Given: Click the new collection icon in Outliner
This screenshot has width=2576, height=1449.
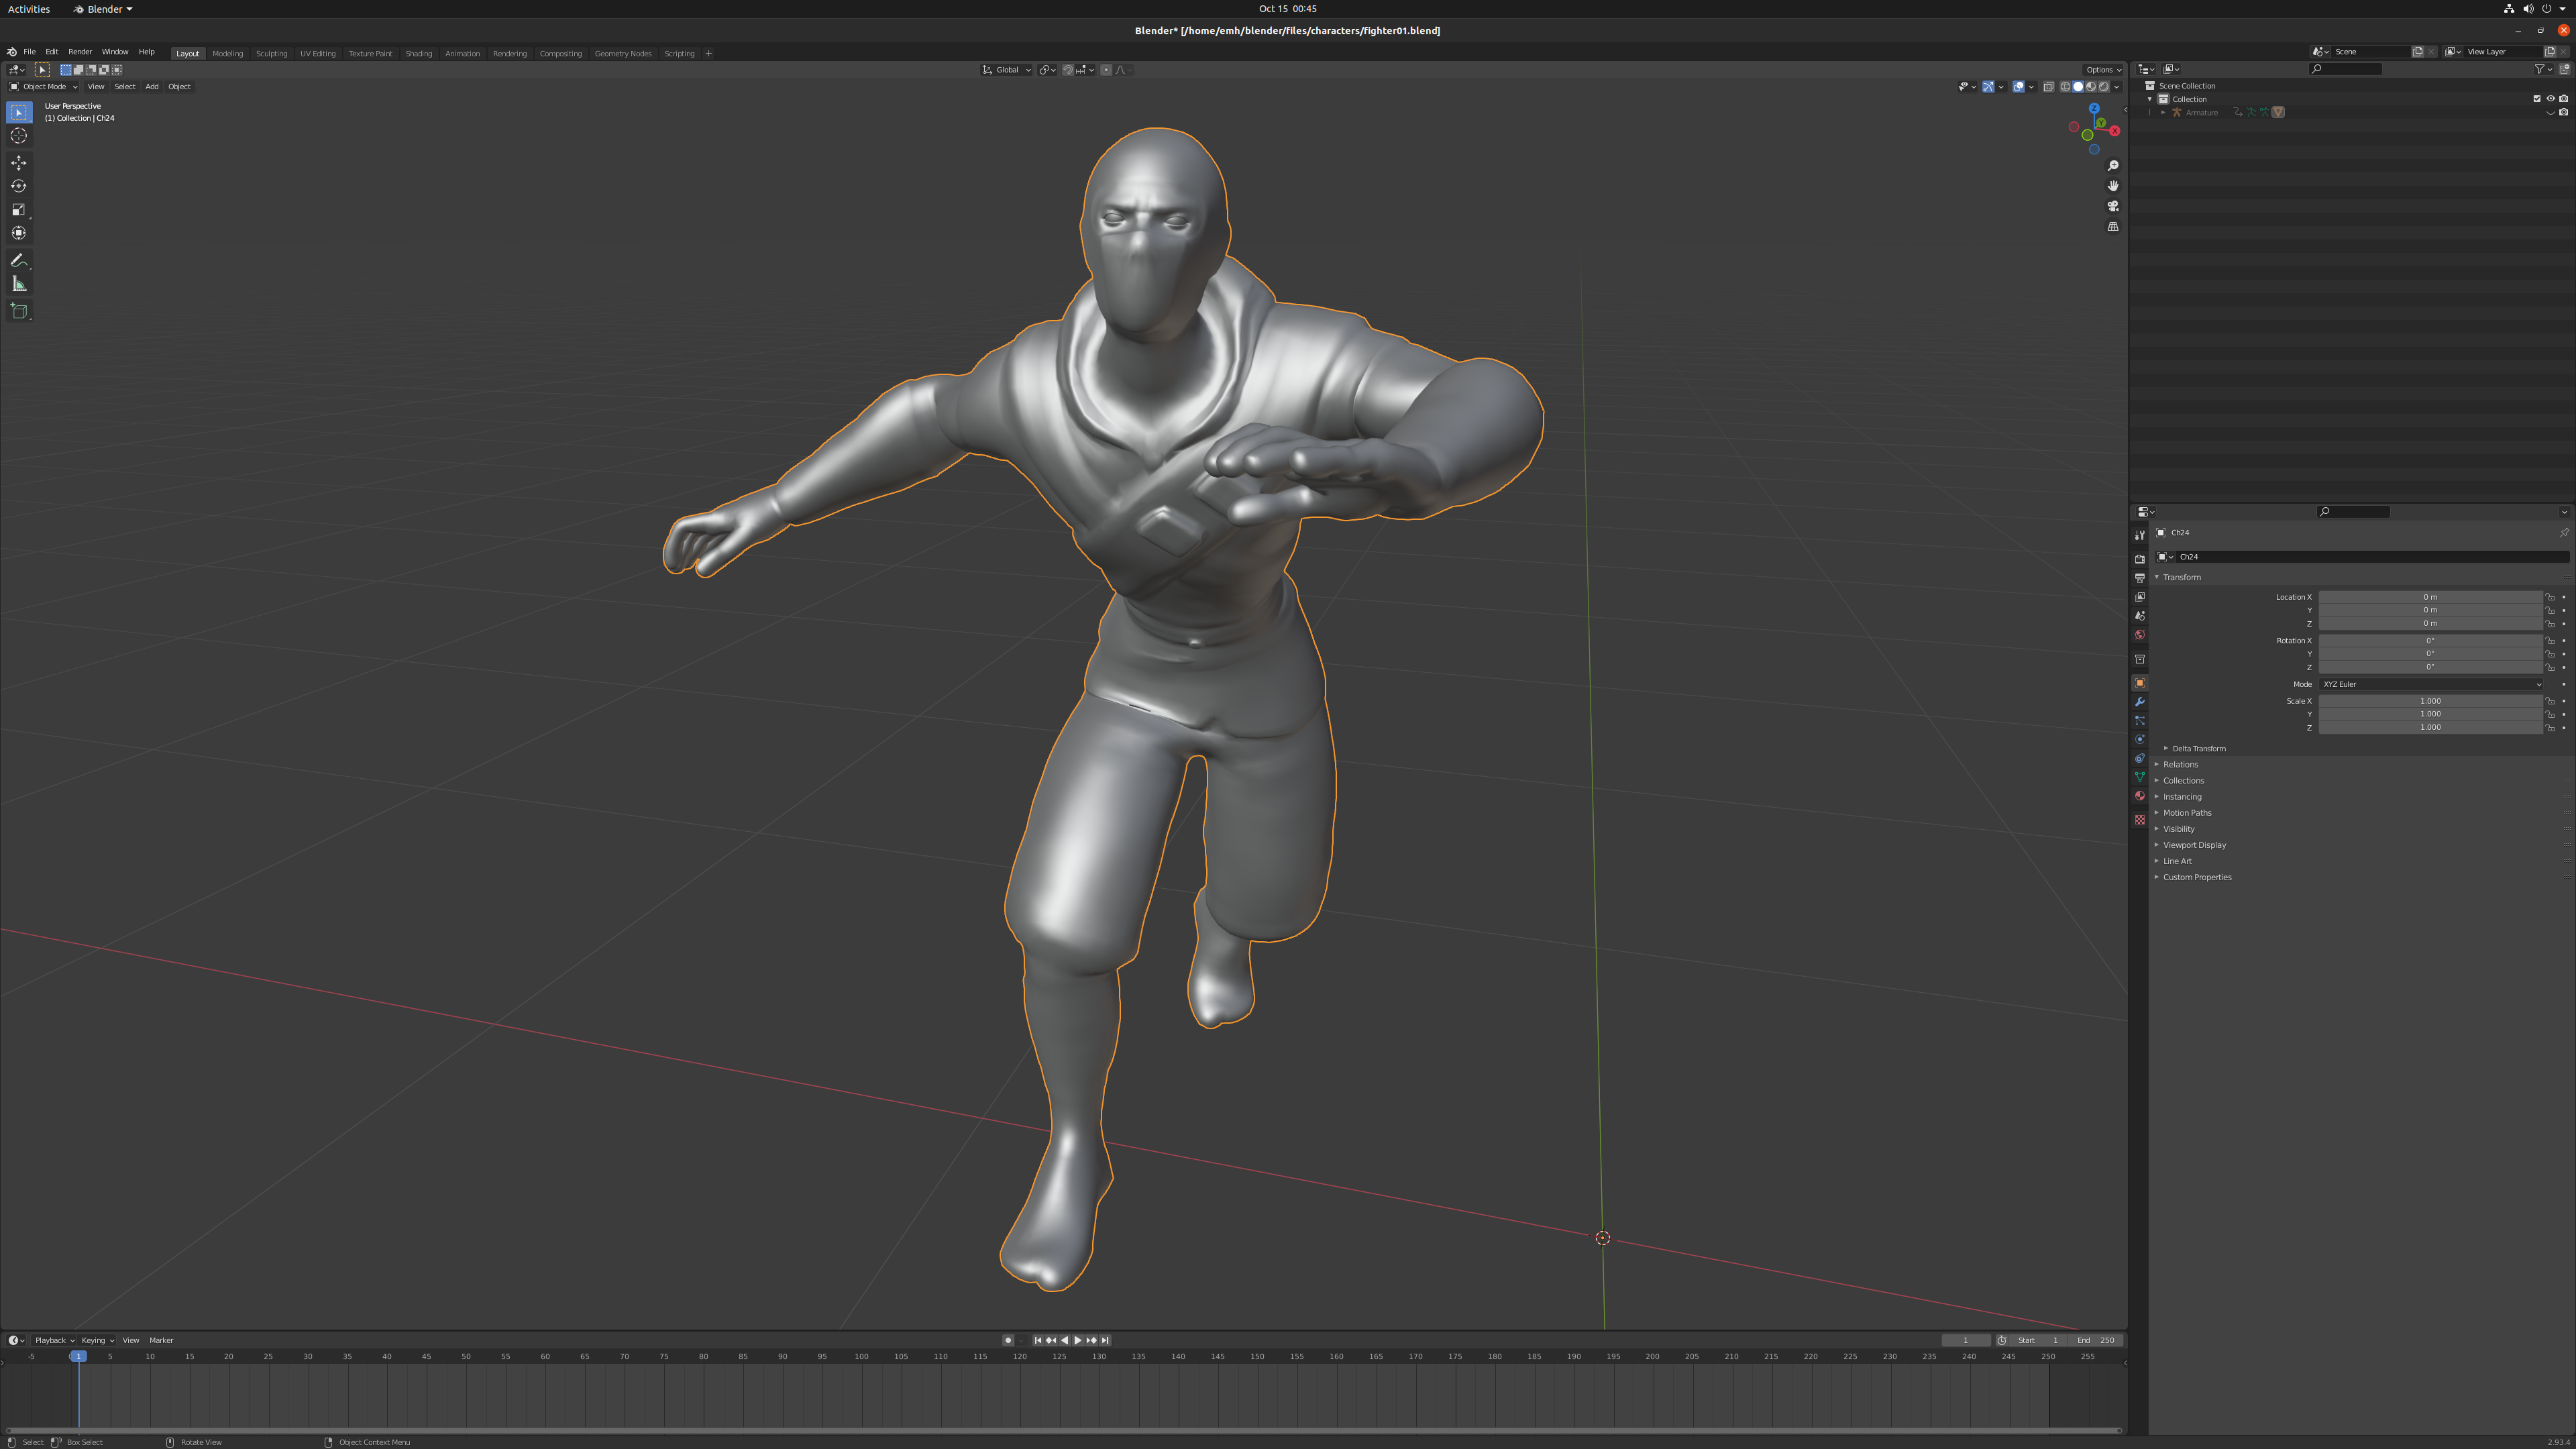Looking at the screenshot, I should point(2564,69).
